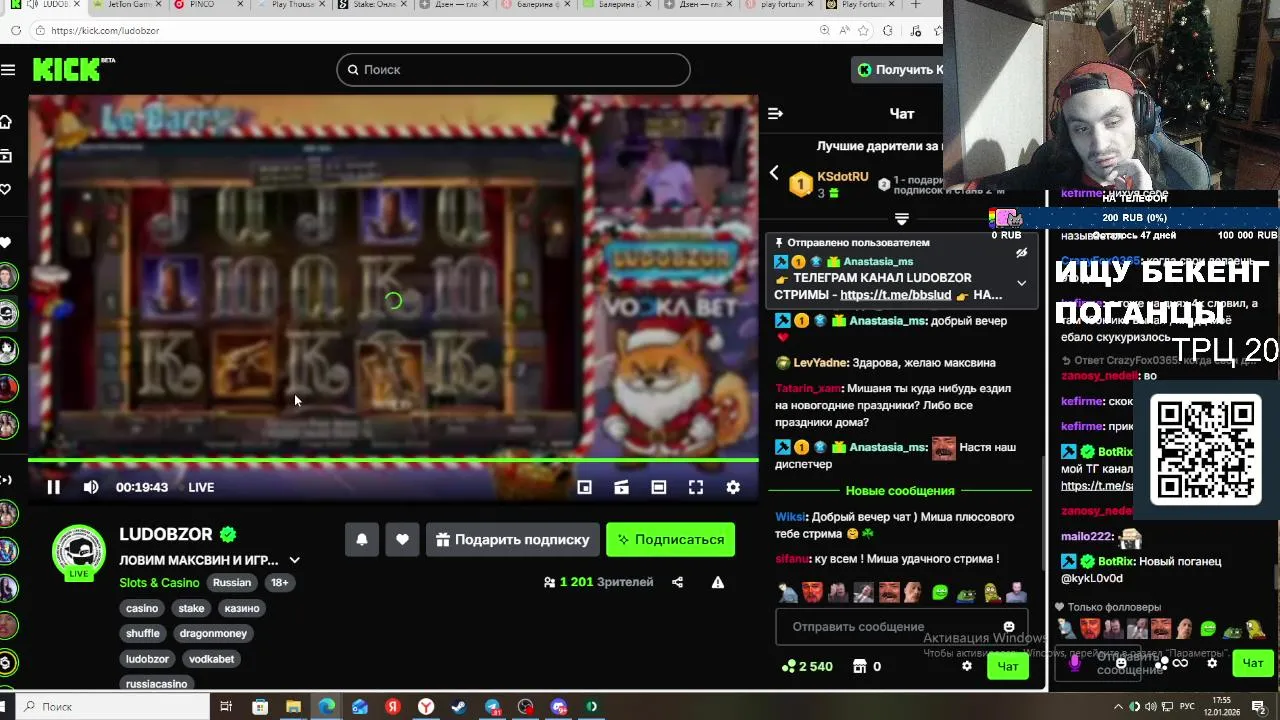Toggle theater mode in player

658,487
